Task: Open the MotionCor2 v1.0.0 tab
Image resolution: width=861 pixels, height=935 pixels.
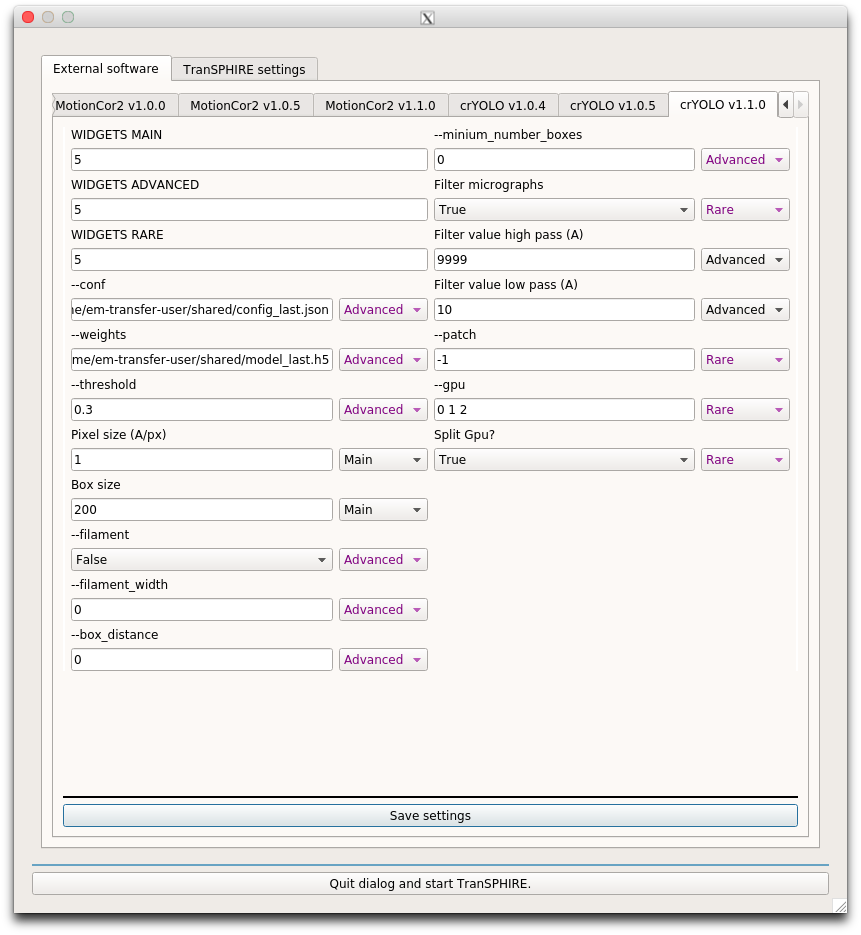Action: coord(115,104)
